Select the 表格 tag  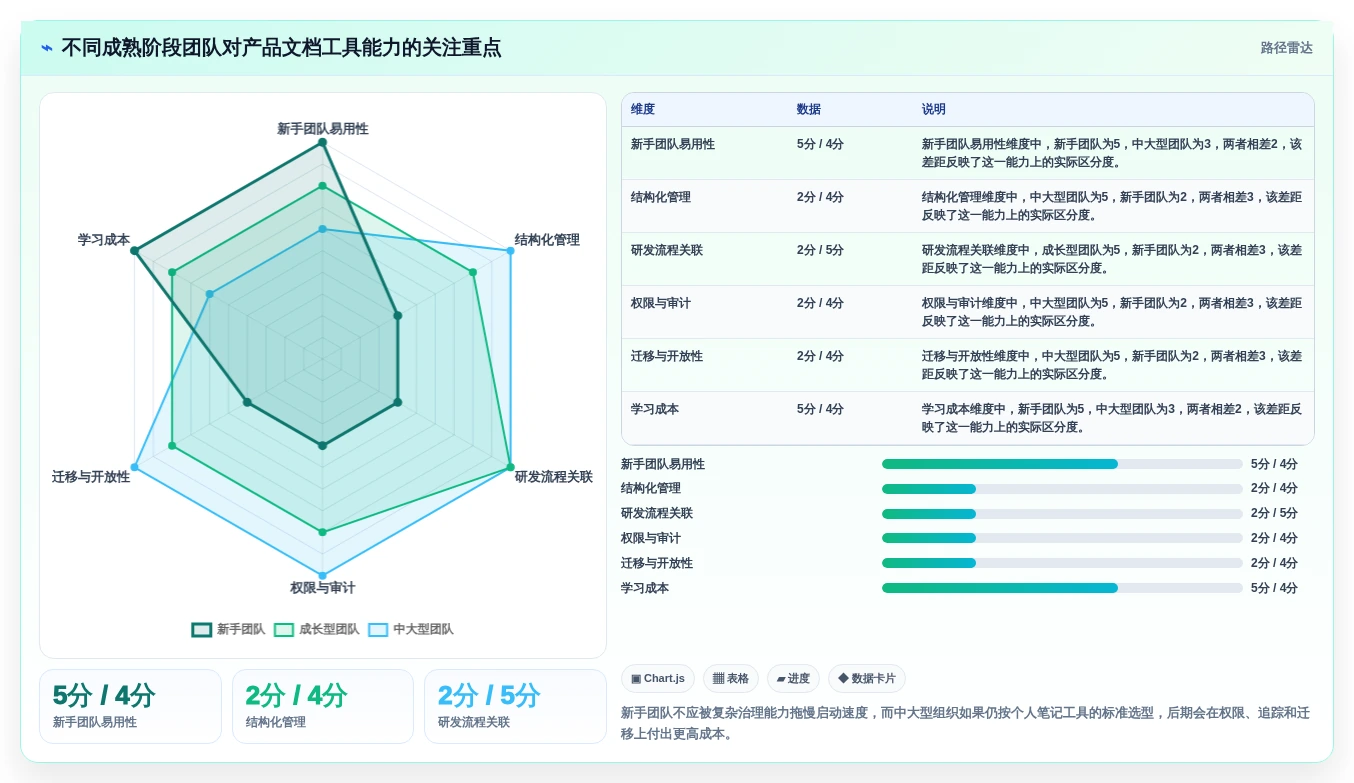[x=731, y=679]
